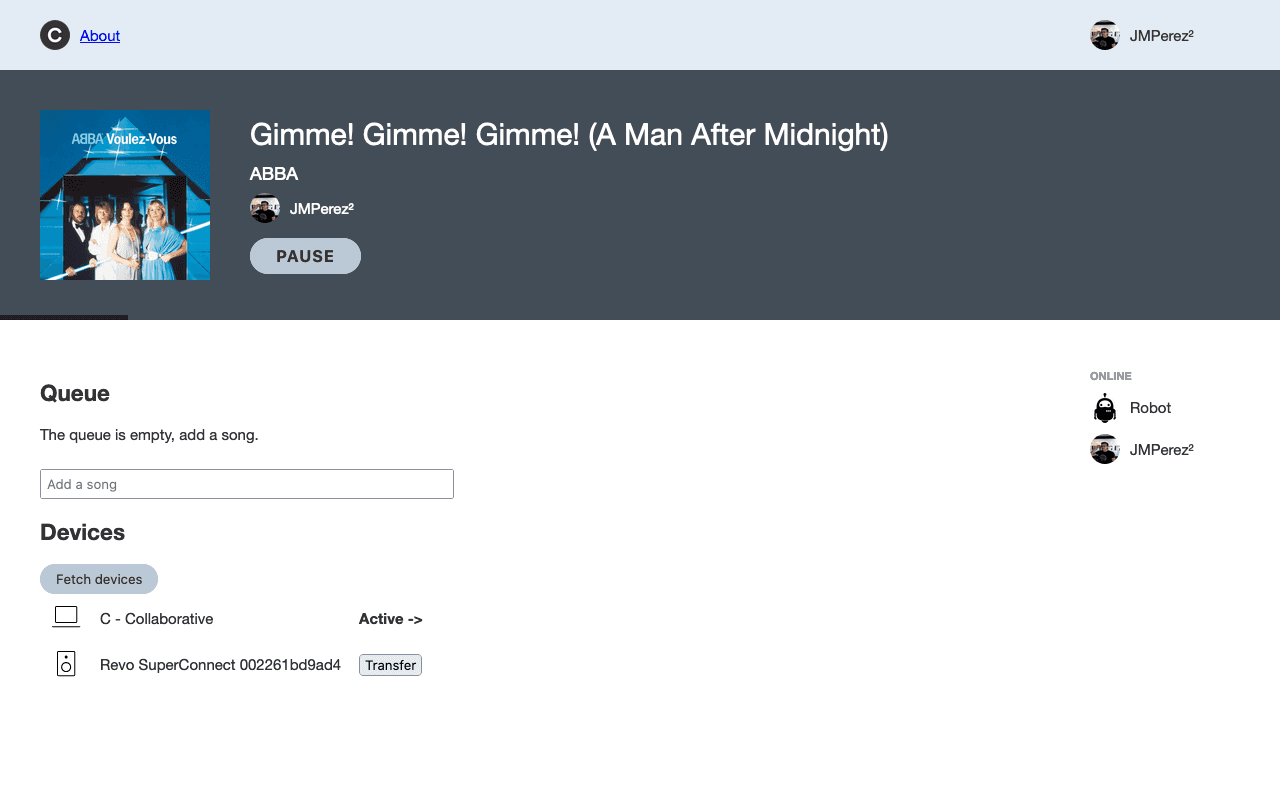Select the C - Collaborative device name
Screen dimensions: 1280x800
(x=157, y=619)
